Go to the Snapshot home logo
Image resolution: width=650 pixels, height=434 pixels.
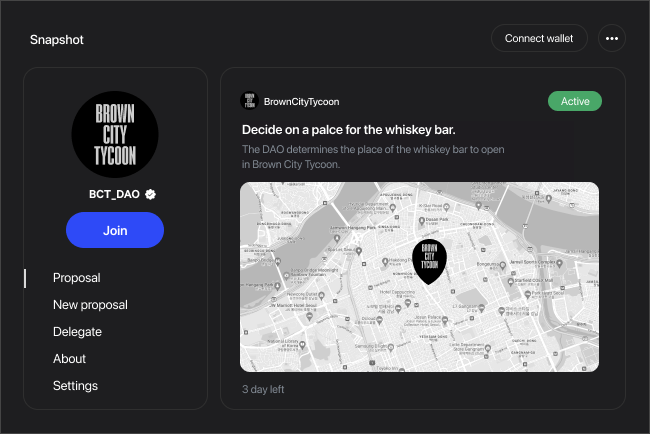pos(57,40)
